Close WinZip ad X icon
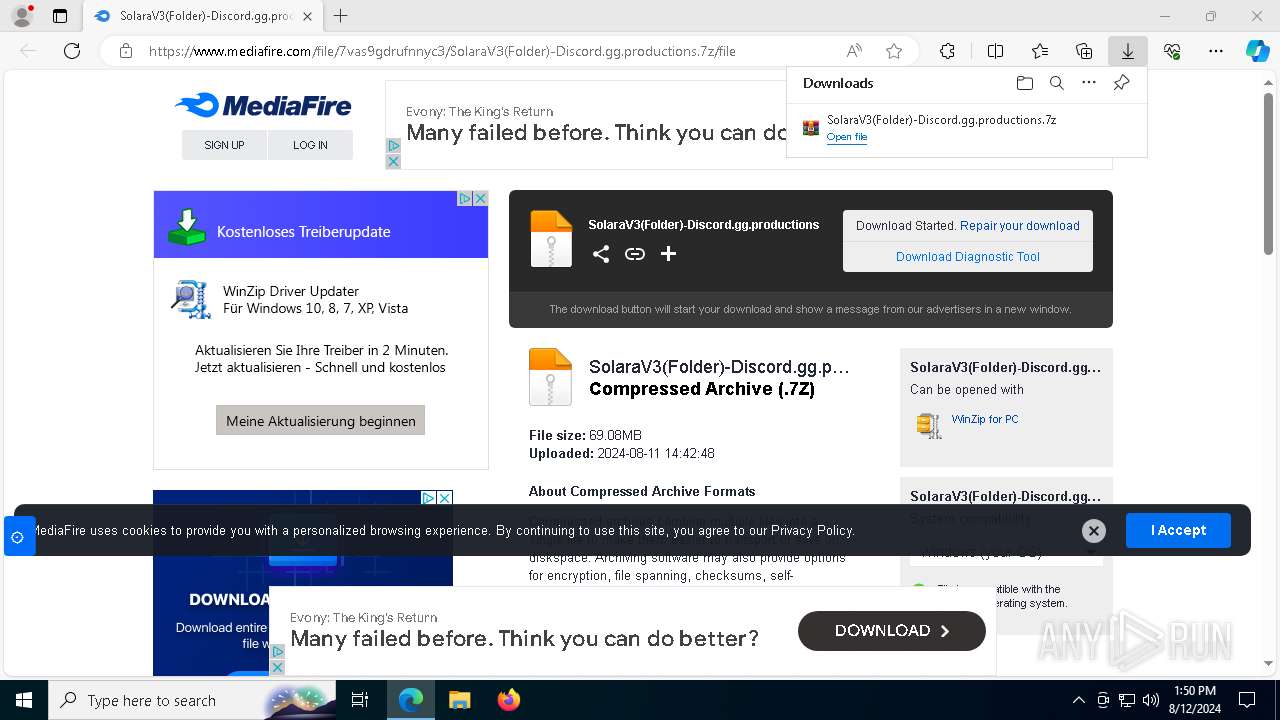 click(481, 198)
